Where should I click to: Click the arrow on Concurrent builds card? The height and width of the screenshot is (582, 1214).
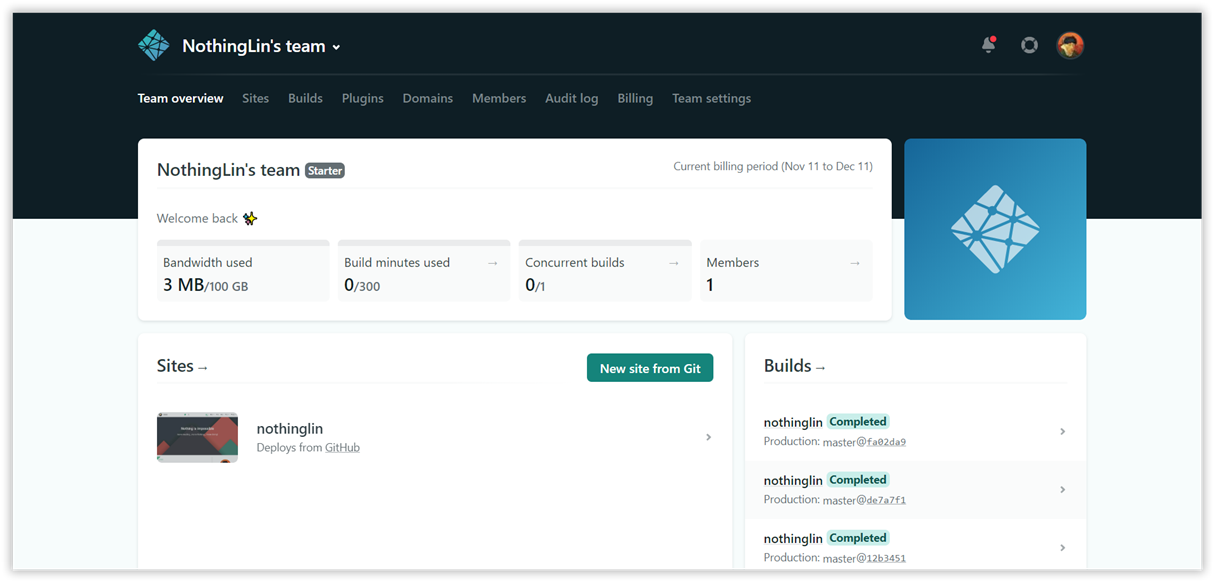[673, 263]
